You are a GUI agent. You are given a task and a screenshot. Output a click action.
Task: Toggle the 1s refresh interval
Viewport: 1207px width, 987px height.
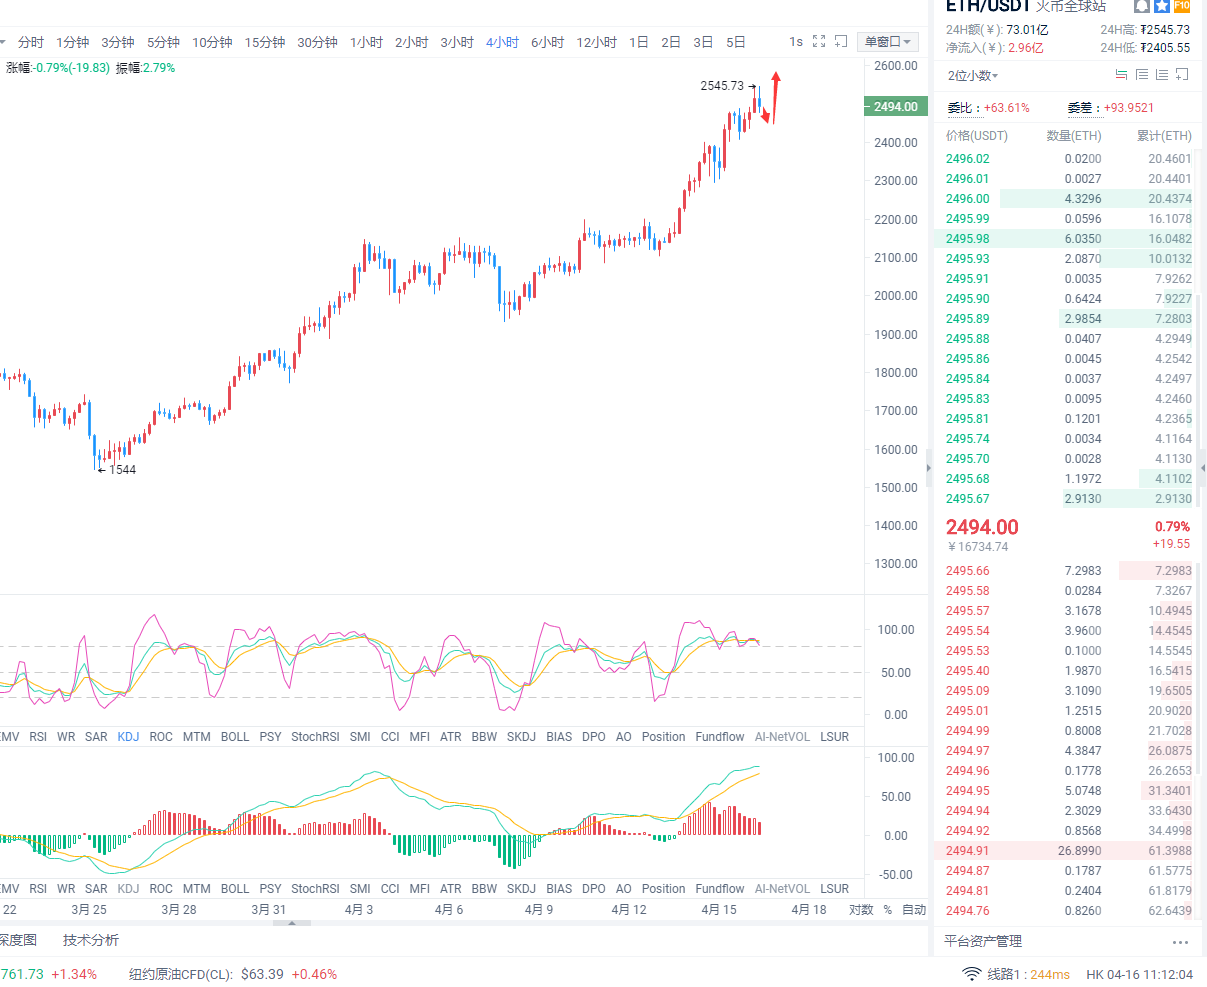pos(796,42)
